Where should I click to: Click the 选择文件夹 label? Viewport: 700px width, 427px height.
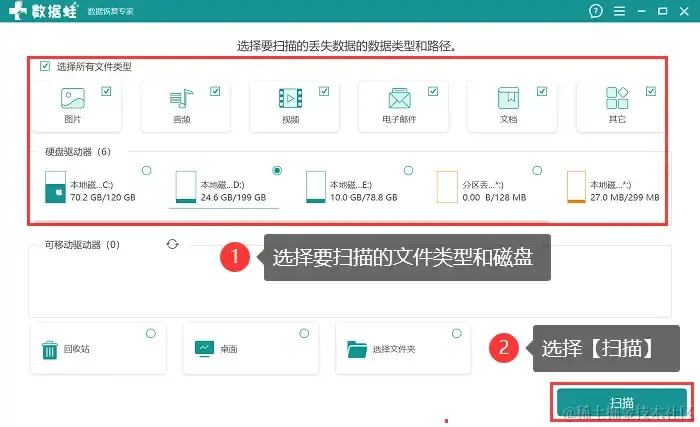394,349
